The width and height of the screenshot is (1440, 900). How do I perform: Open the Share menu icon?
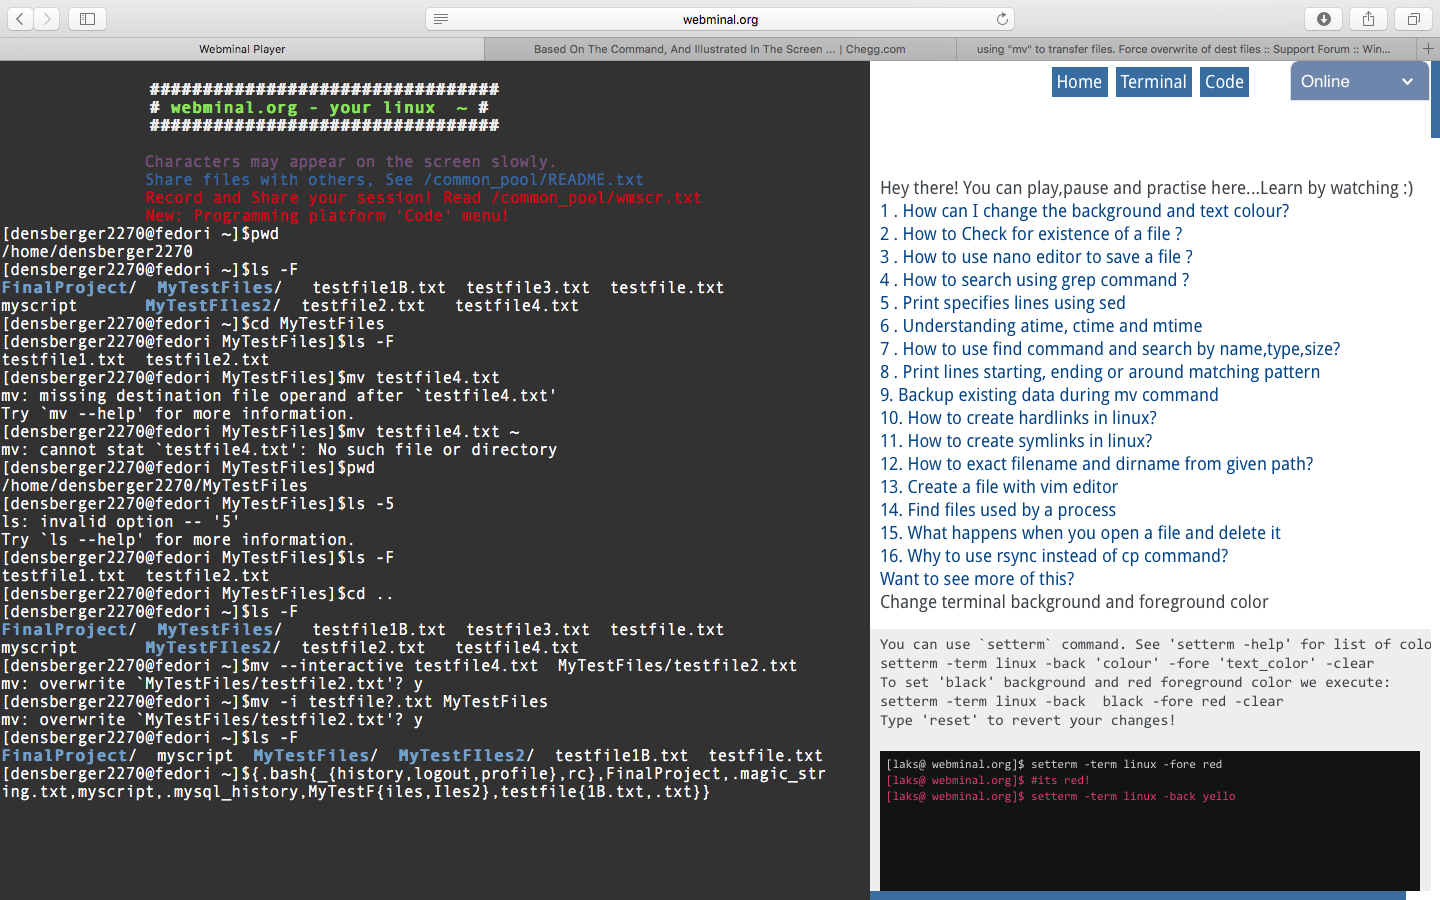[x=1369, y=19]
